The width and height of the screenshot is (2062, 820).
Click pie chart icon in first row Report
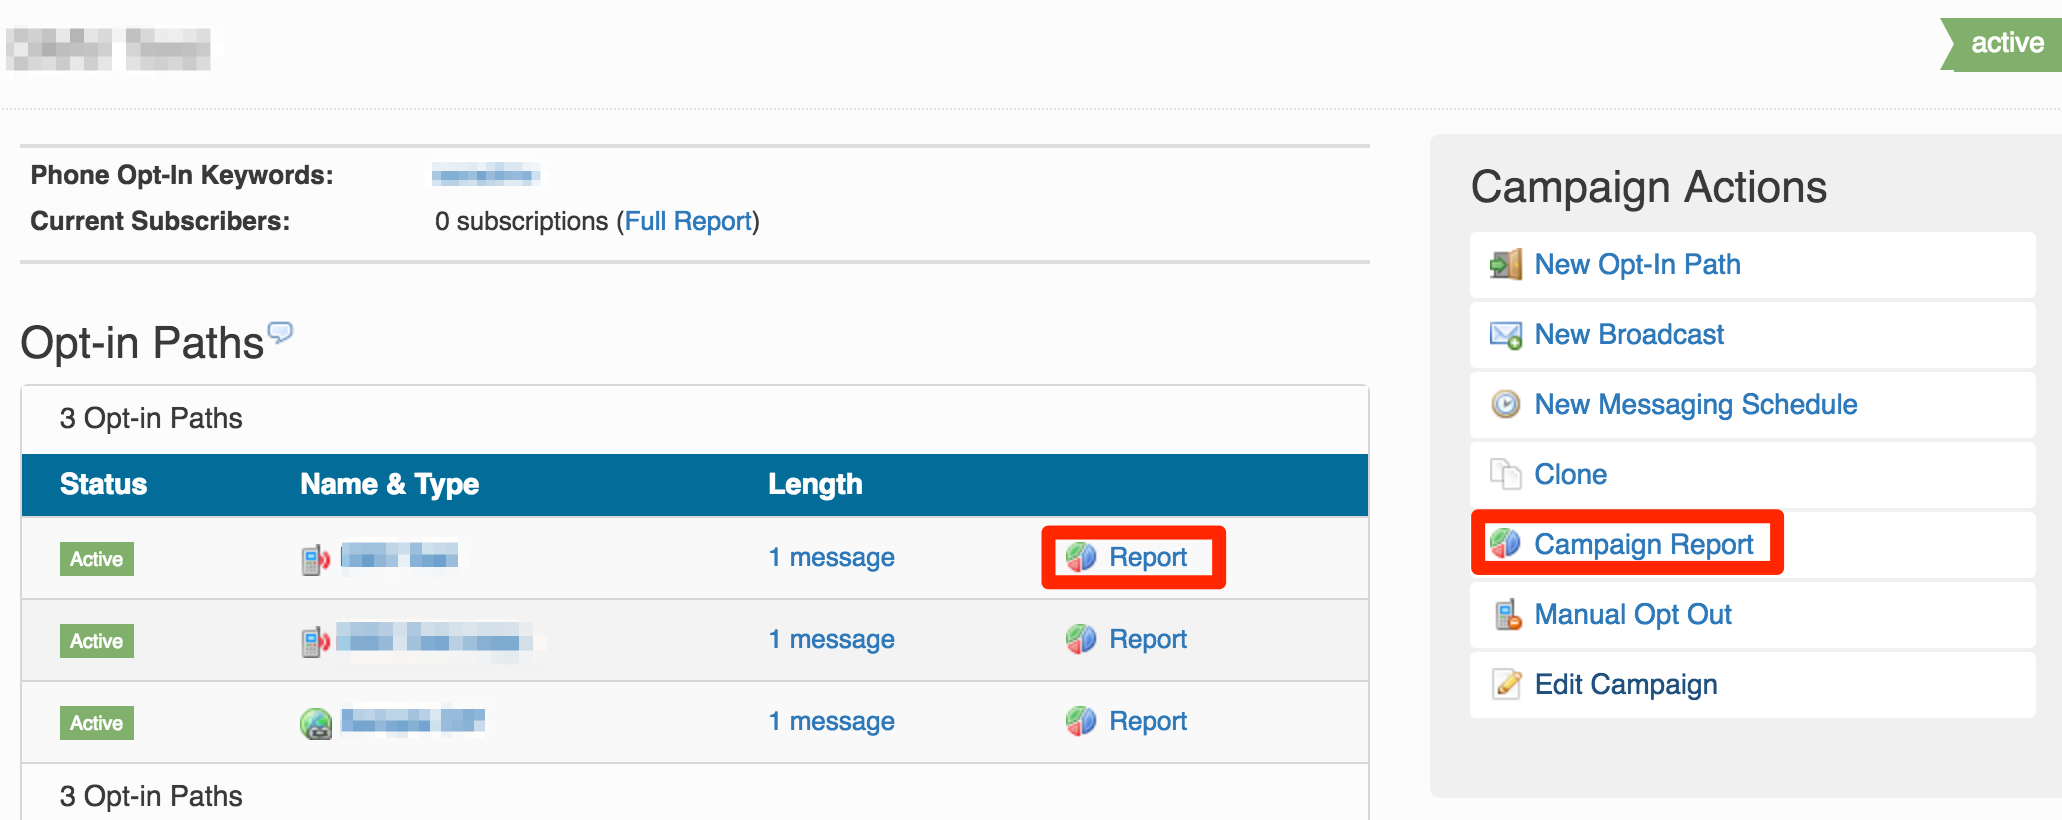point(1081,556)
